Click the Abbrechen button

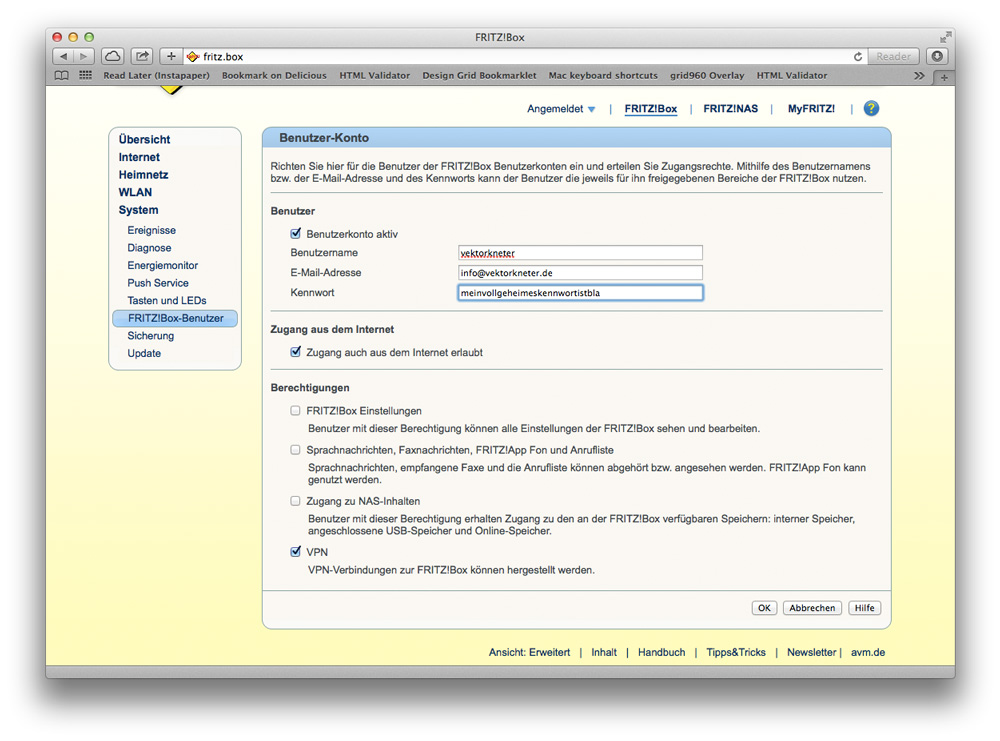tap(812, 608)
